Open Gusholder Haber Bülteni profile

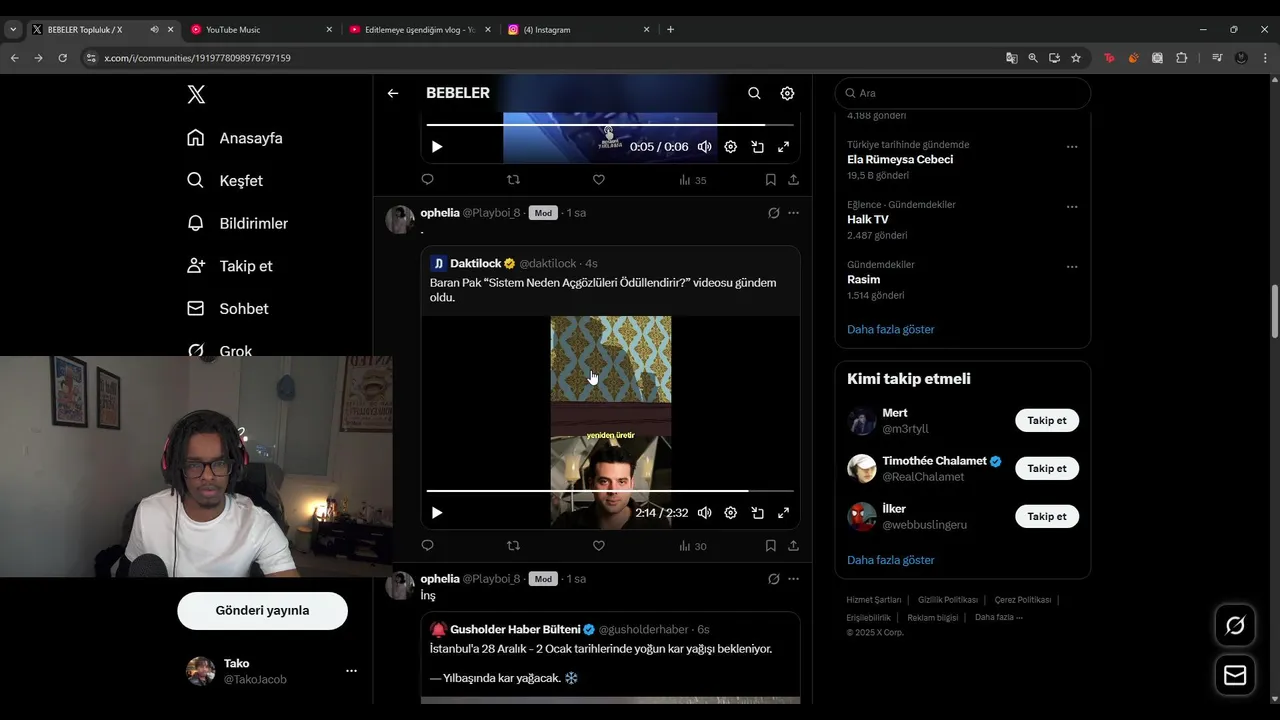(515, 629)
